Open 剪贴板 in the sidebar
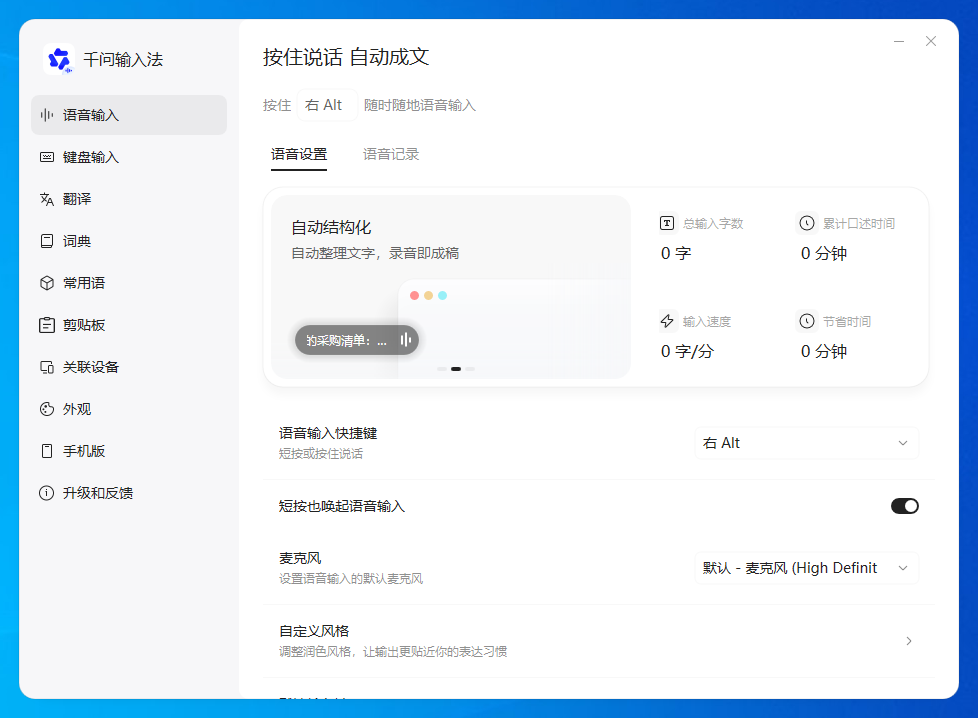 pos(129,325)
